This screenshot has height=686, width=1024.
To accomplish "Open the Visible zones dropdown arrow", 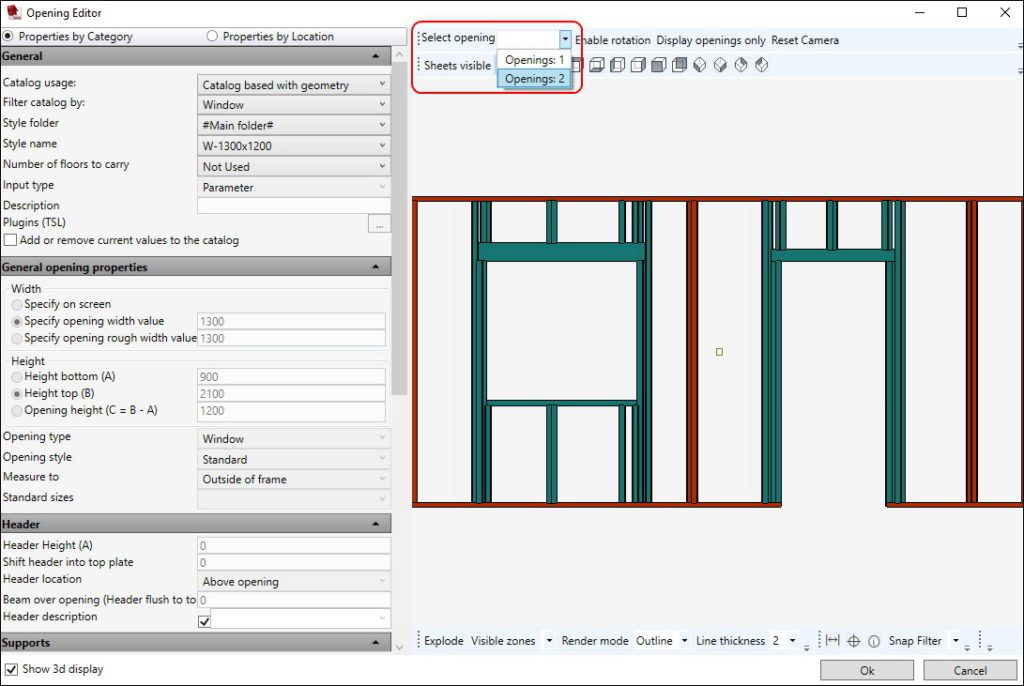I will tap(549, 640).
